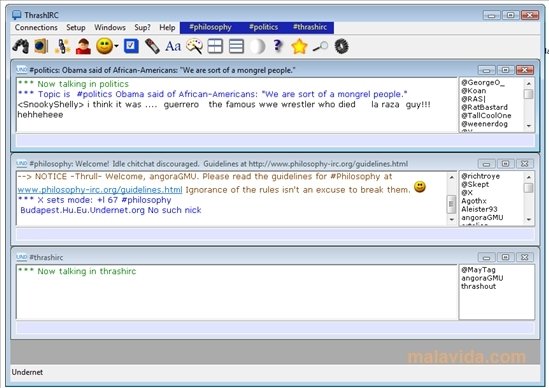The image size is (549, 388).
Task: Click the yellow star favorites icon
Action: click(299, 46)
